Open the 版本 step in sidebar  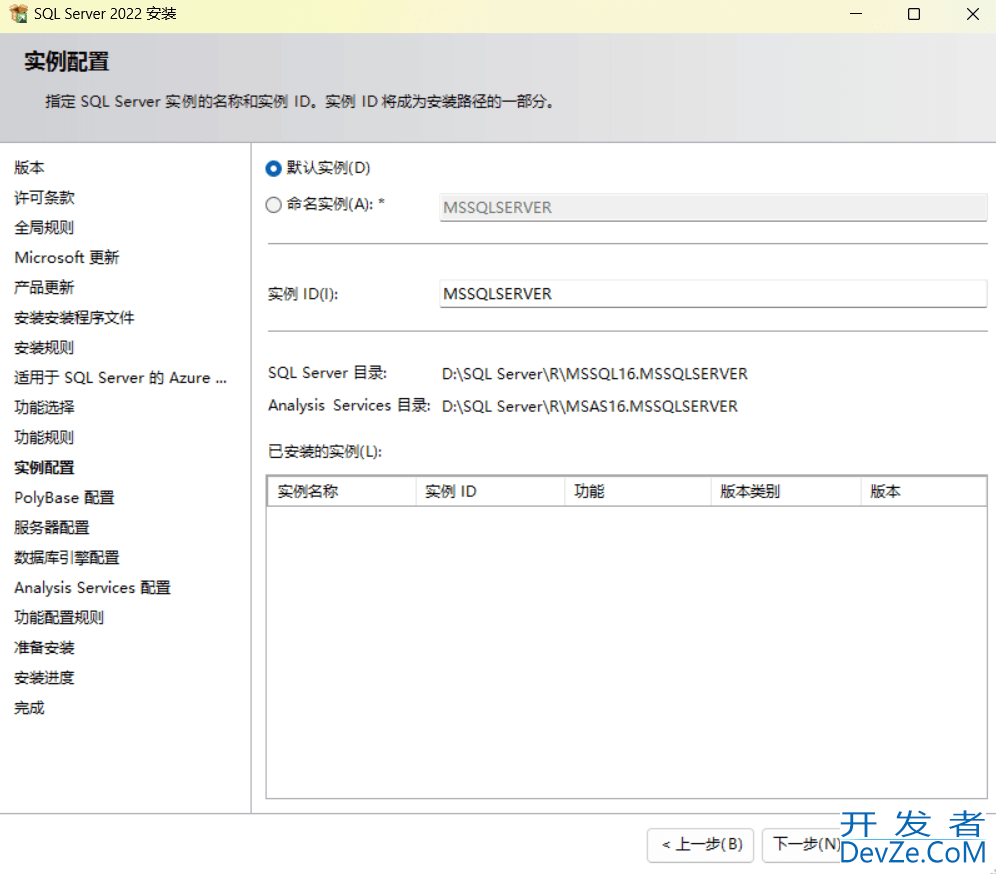pos(29,168)
